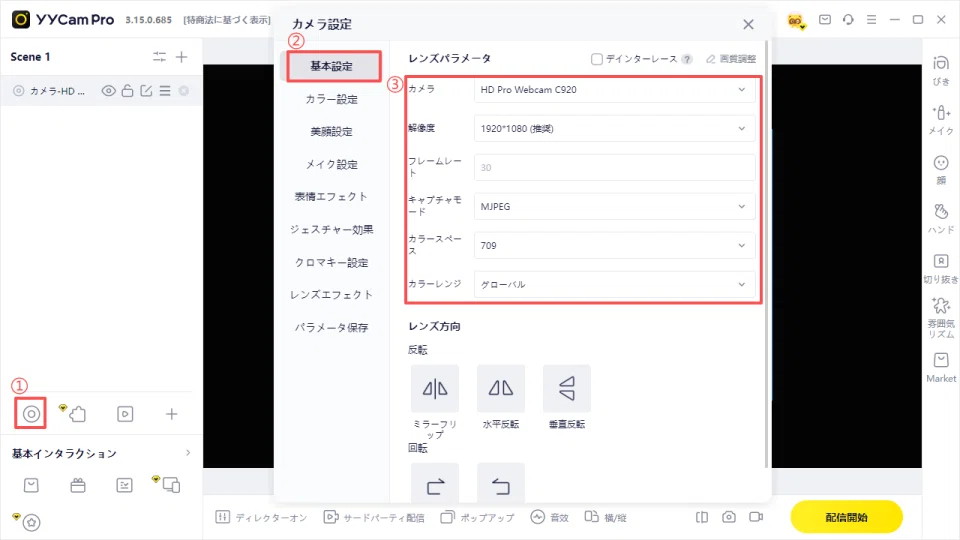Viewport: 960px width, 540px height.
Task: Click the camera settings dialog scrollbar
Action: [767, 254]
